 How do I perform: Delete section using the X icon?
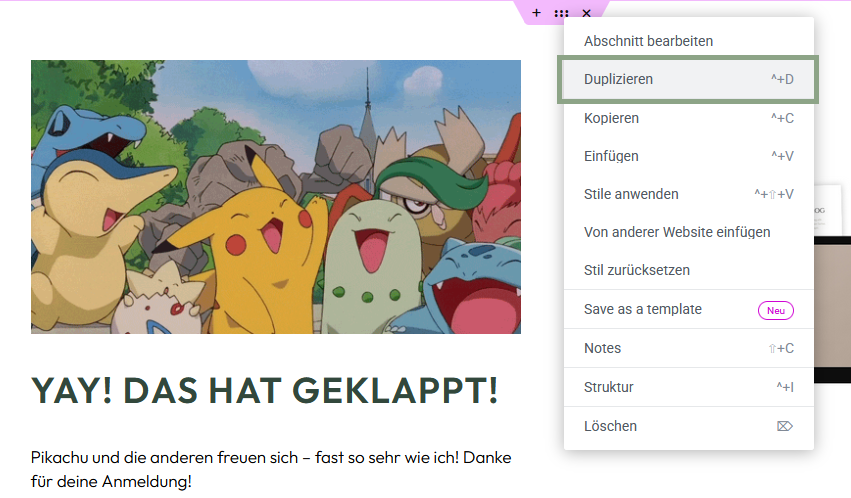586,14
